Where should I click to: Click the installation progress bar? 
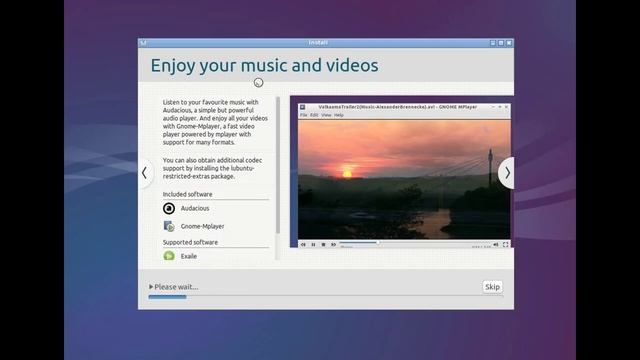(325, 297)
